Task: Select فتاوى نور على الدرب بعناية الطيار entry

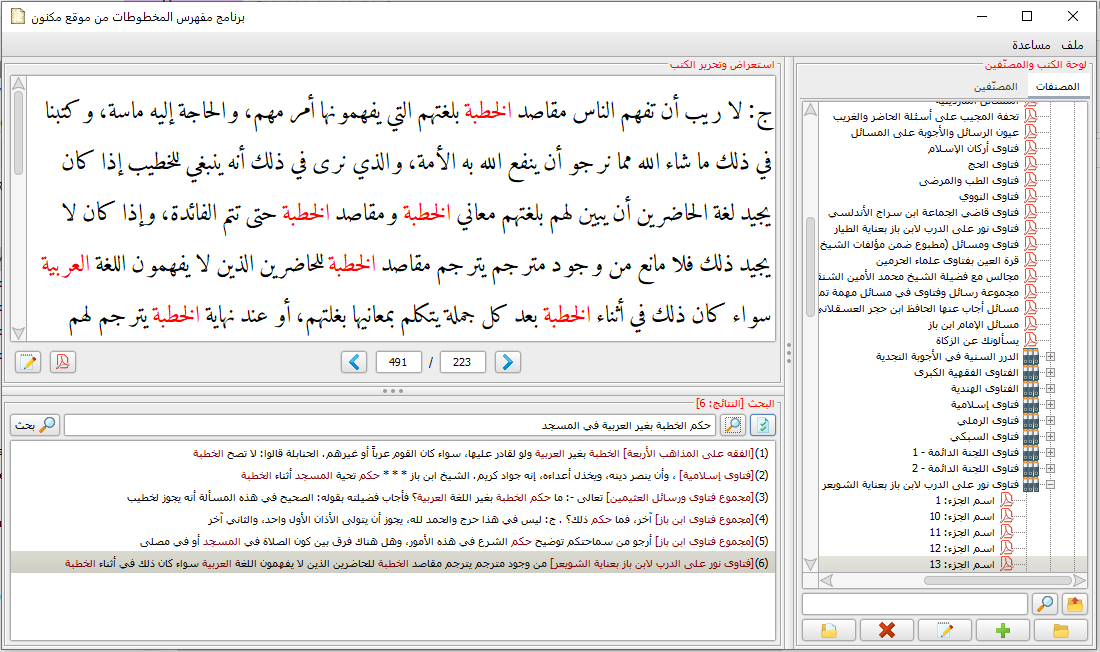Action: click(926, 229)
